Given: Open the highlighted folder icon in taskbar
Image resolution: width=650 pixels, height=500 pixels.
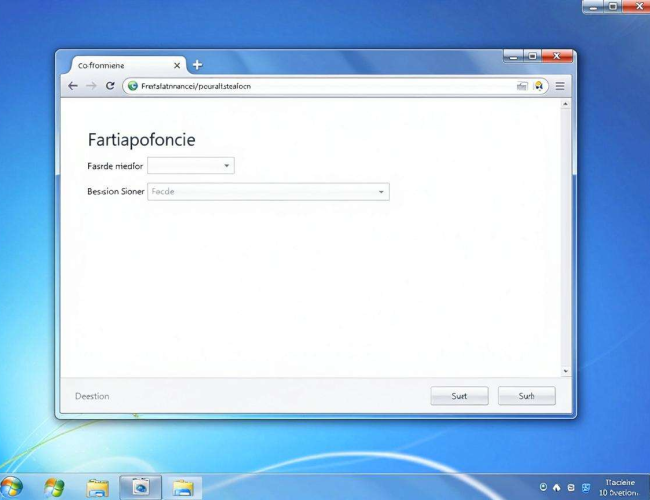Looking at the screenshot, I should (x=183, y=488).
